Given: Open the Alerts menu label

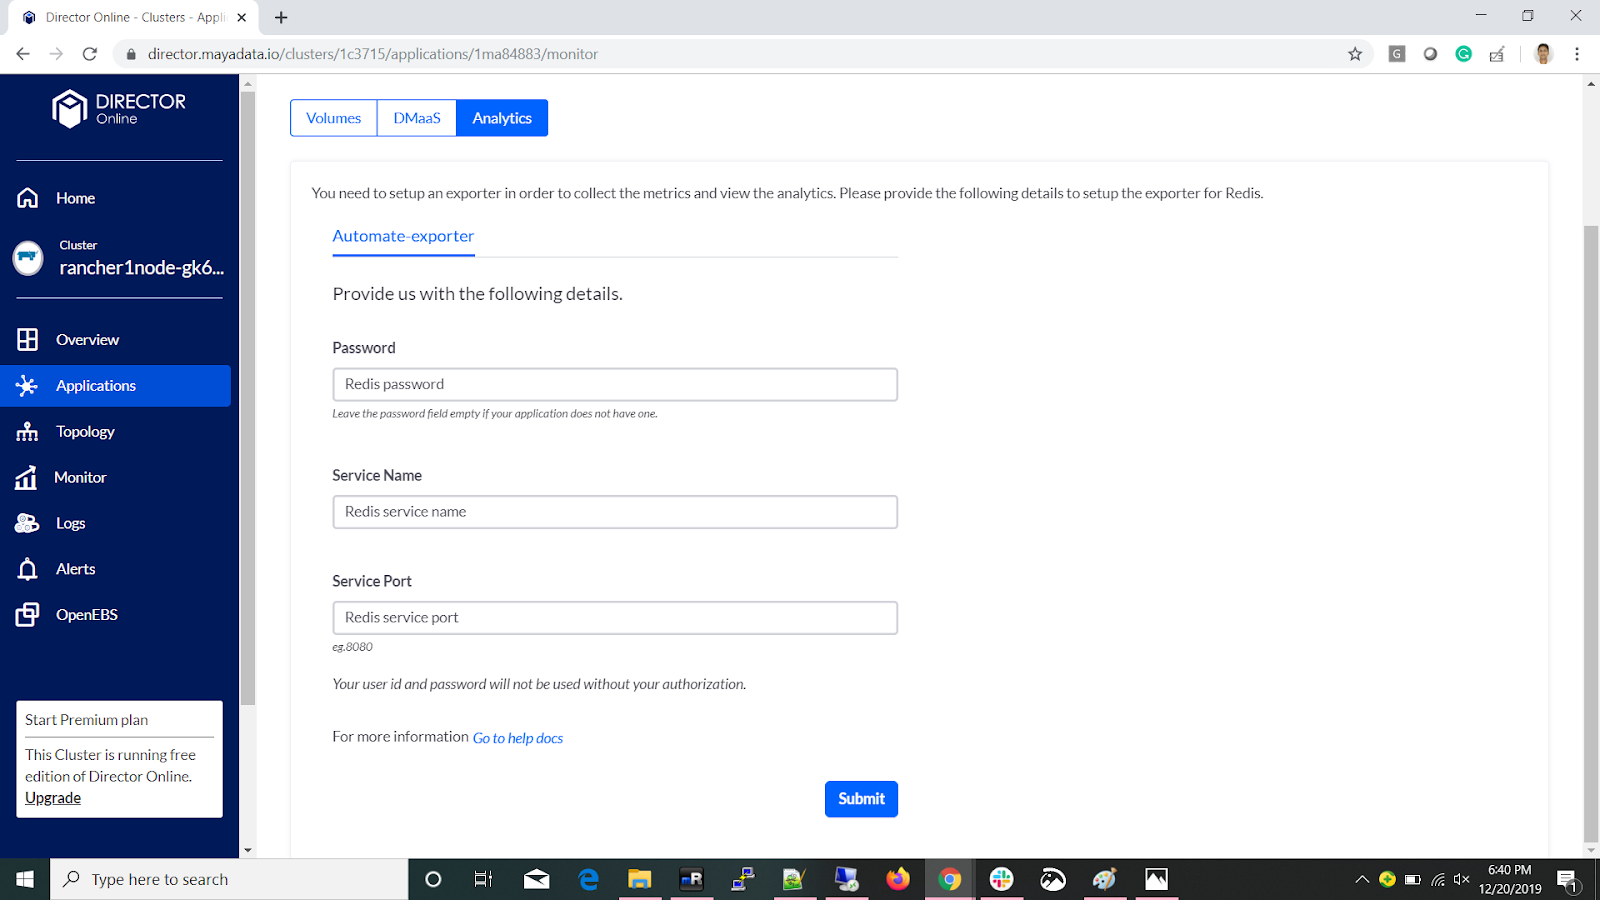Looking at the screenshot, I should (x=76, y=569).
